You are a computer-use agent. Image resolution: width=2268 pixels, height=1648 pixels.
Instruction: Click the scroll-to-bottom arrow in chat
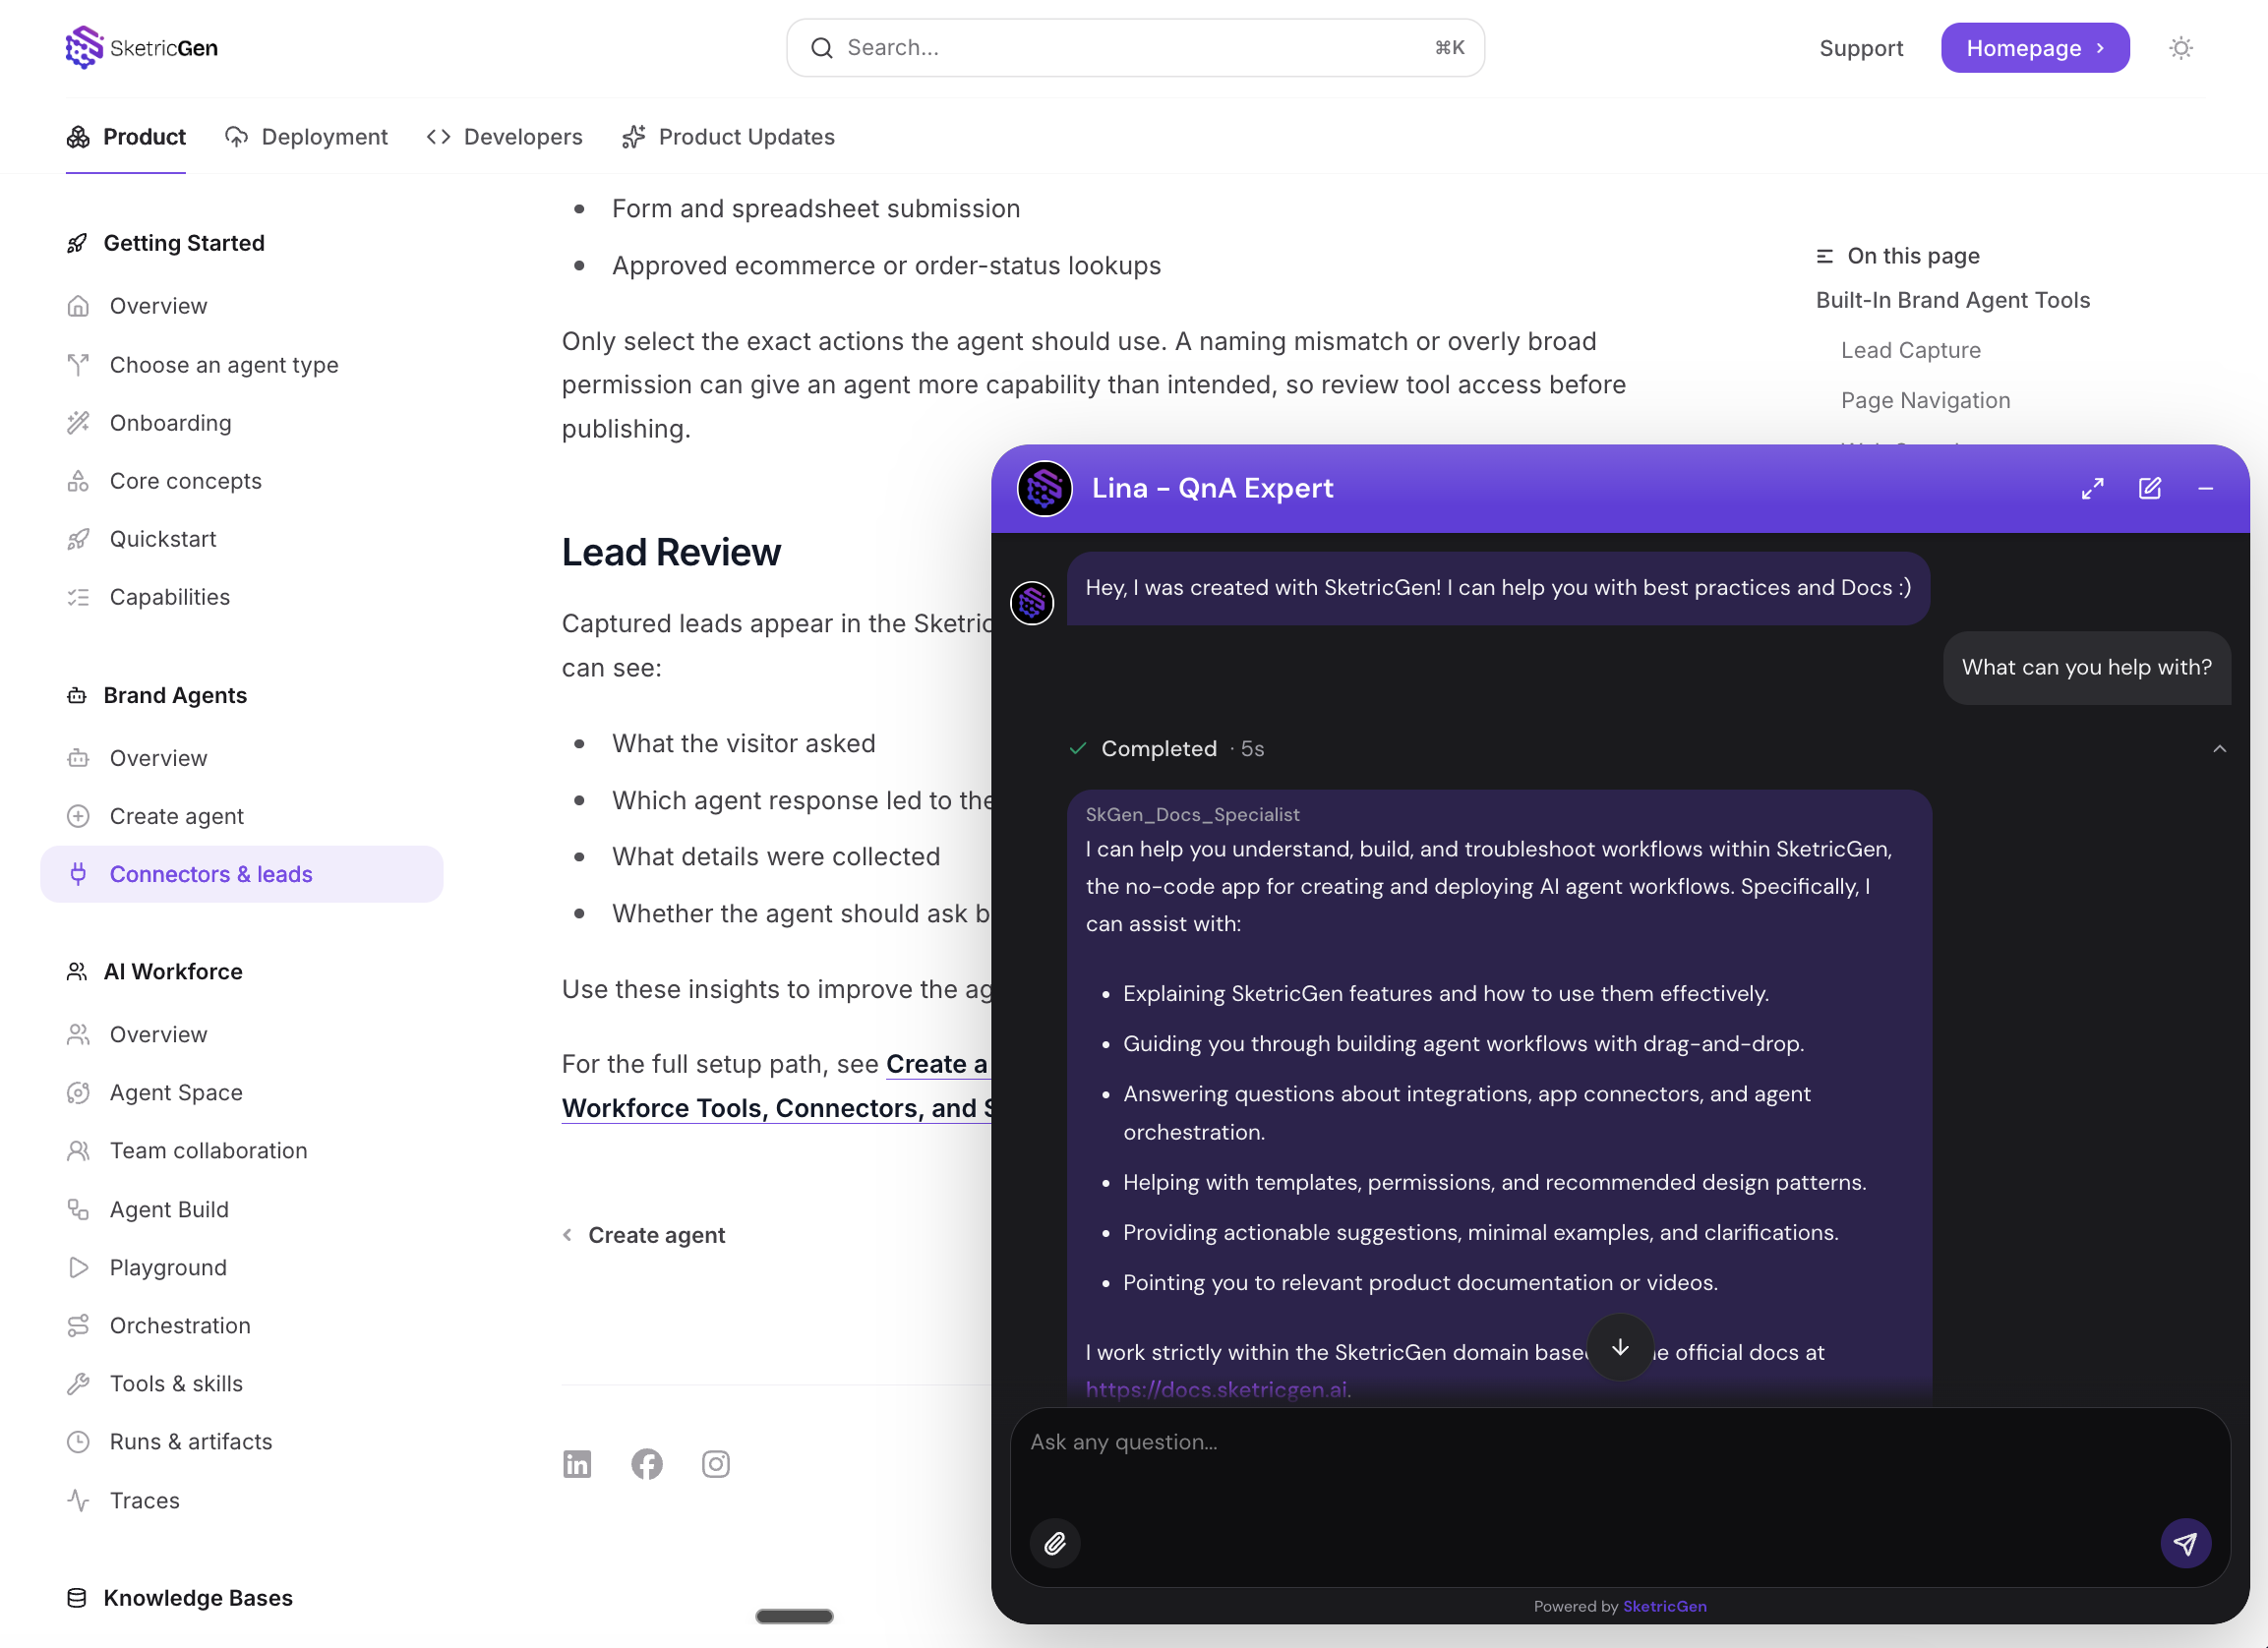click(x=1620, y=1347)
